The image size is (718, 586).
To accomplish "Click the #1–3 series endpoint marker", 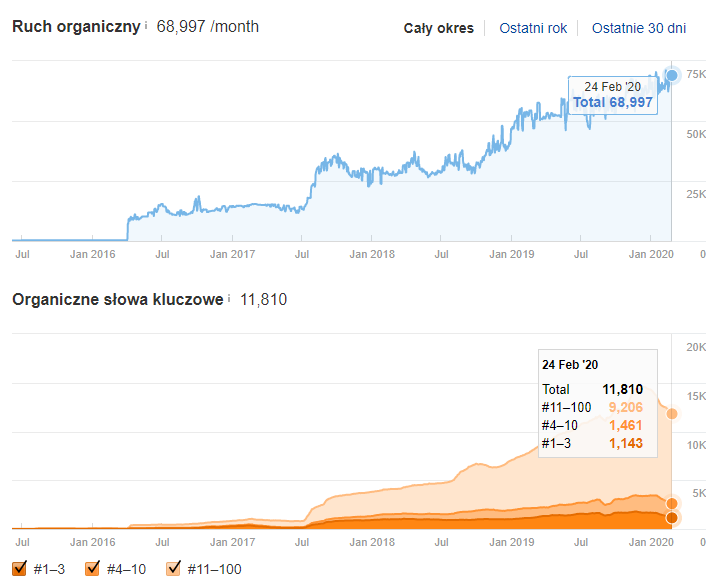I will (x=672, y=518).
